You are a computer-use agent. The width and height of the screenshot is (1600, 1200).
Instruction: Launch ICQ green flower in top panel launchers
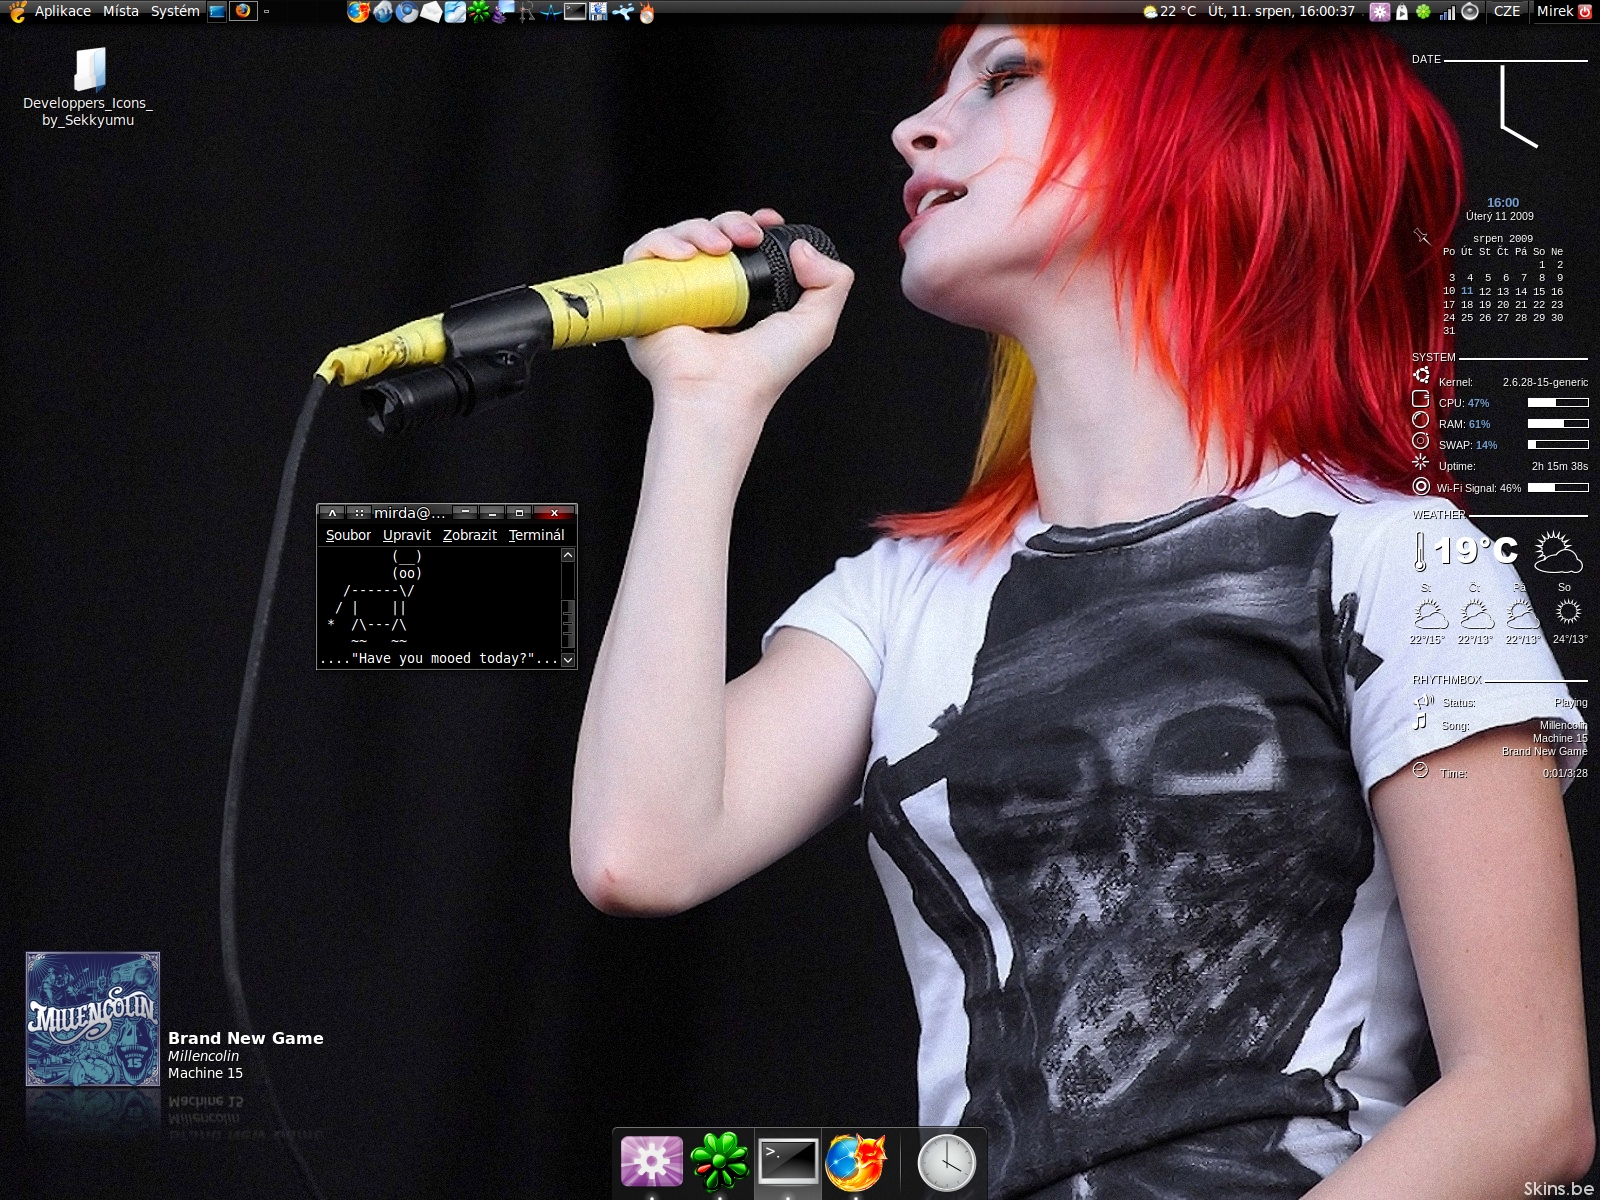pos(479,12)
